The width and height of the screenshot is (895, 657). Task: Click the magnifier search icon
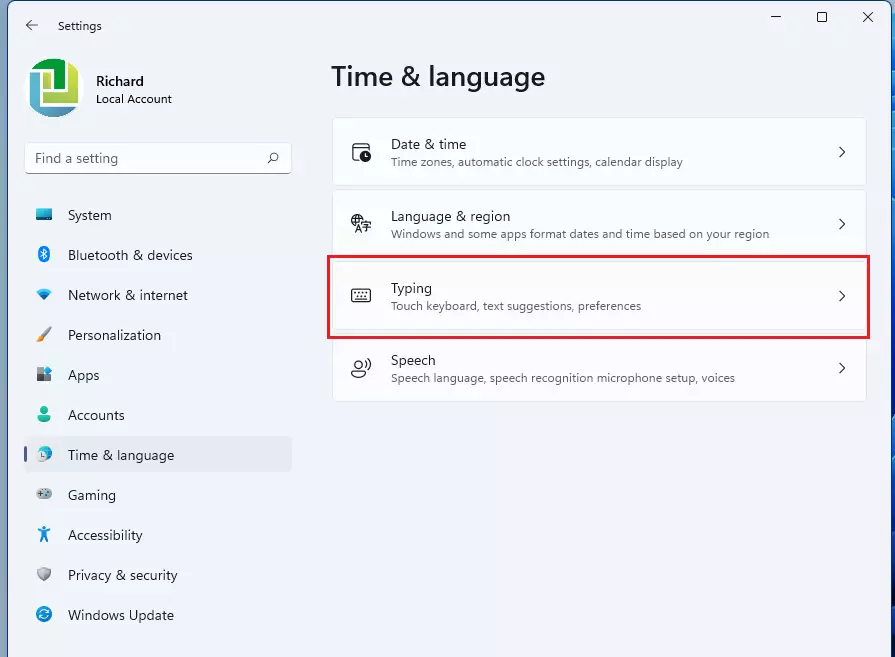273,158
